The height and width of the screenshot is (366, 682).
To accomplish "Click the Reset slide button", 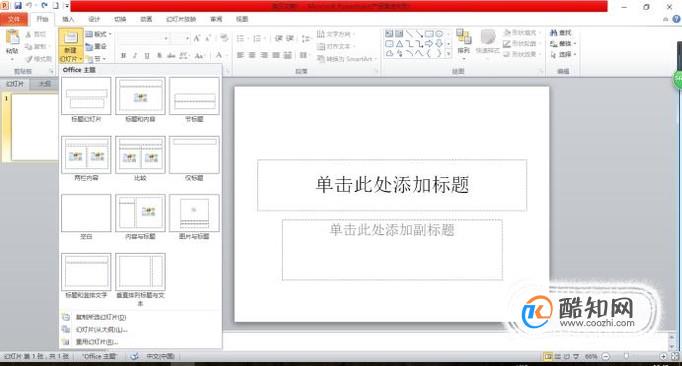I will coord(97,47).
